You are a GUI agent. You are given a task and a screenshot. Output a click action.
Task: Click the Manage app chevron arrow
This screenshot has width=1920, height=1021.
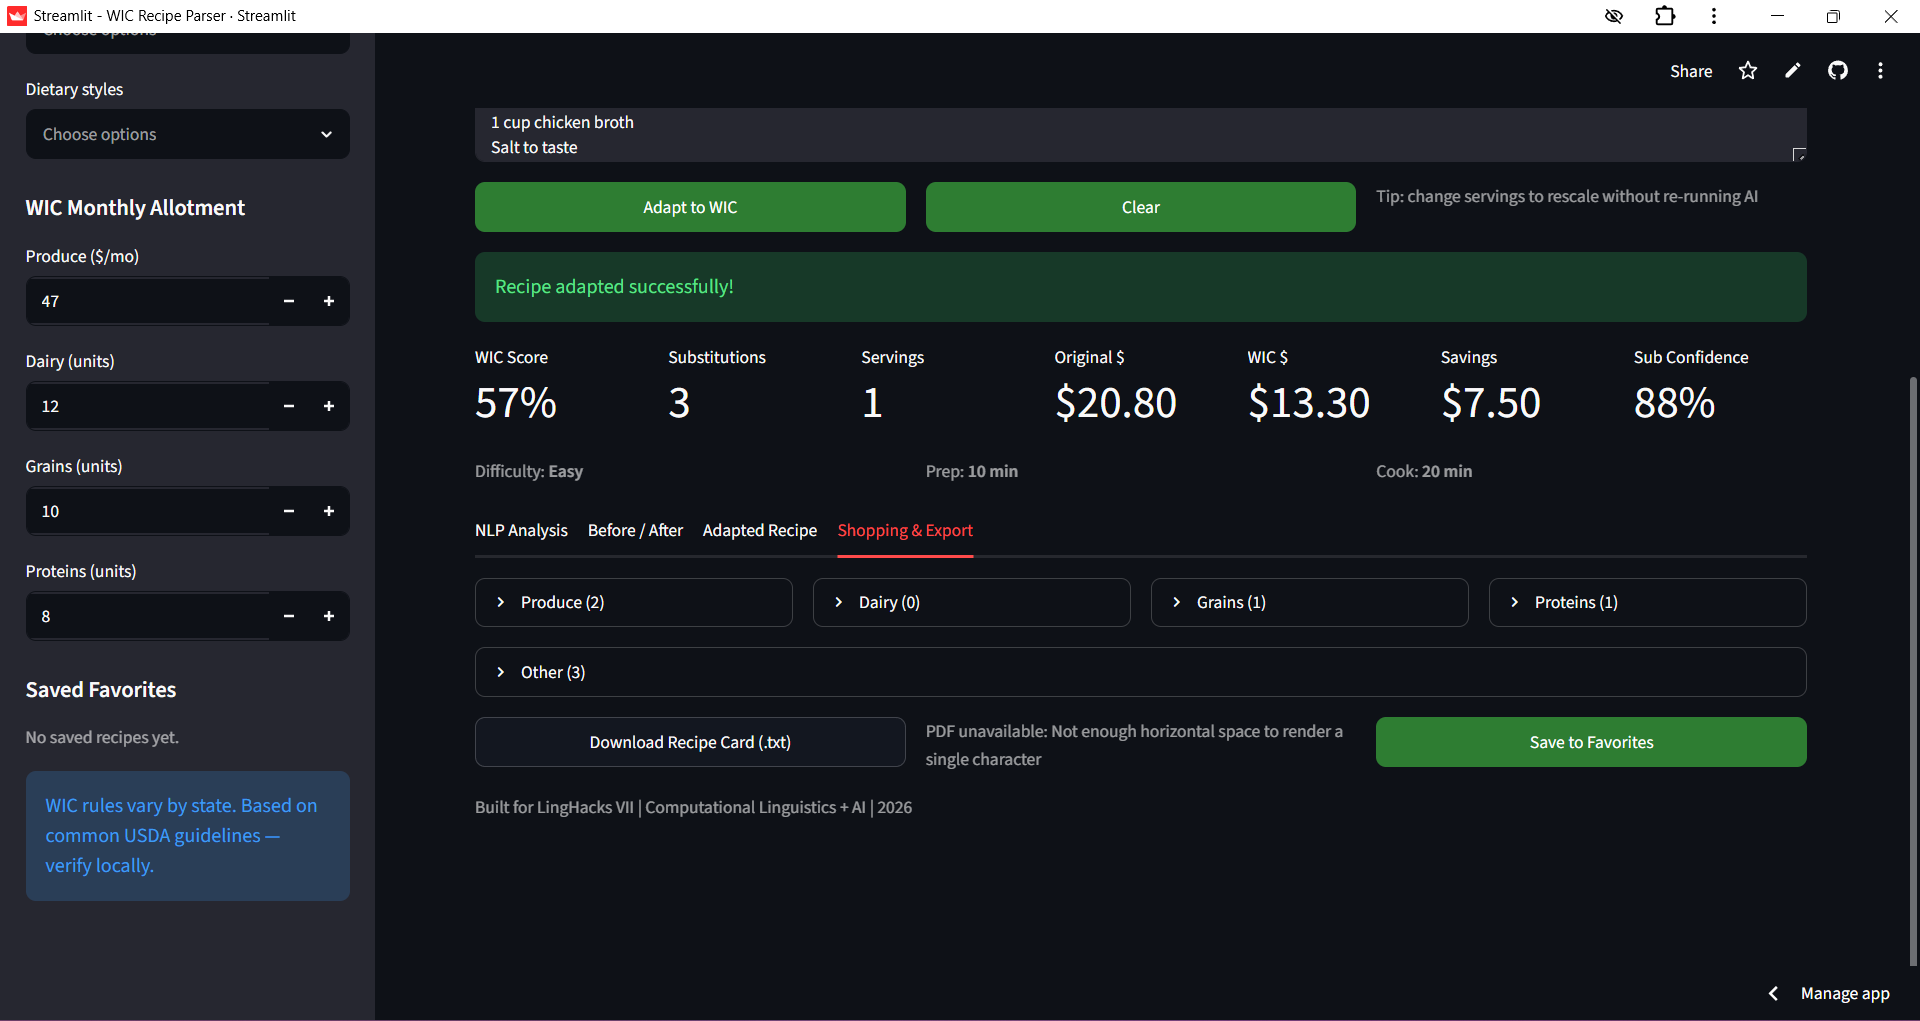point(1773,994)
